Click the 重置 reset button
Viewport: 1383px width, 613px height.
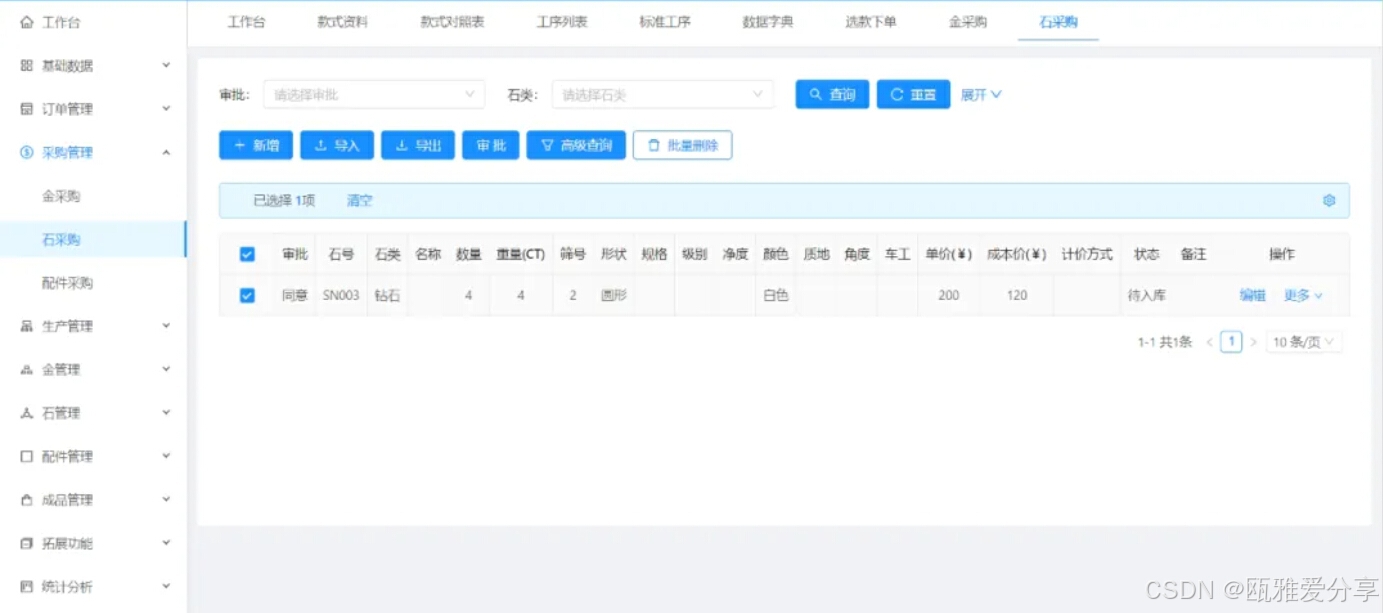click(913, 94)
